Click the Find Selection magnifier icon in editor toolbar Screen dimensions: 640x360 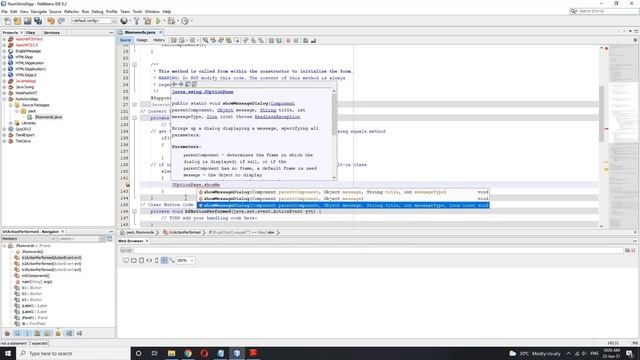(x=205, y=40)
